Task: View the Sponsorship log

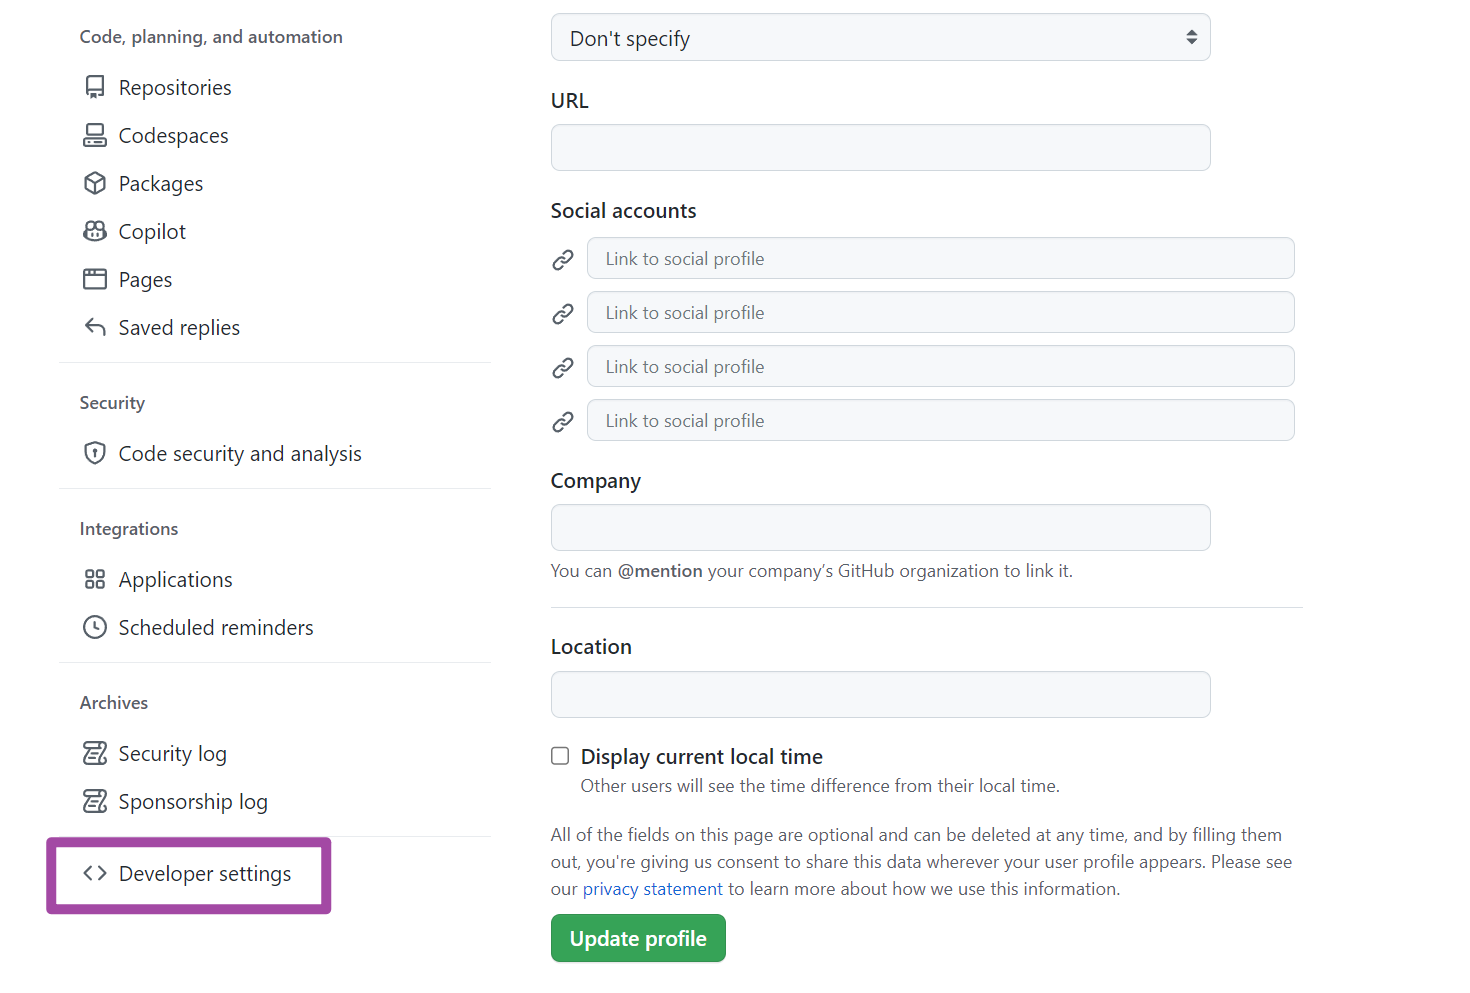Action: (x=193, y=802)
